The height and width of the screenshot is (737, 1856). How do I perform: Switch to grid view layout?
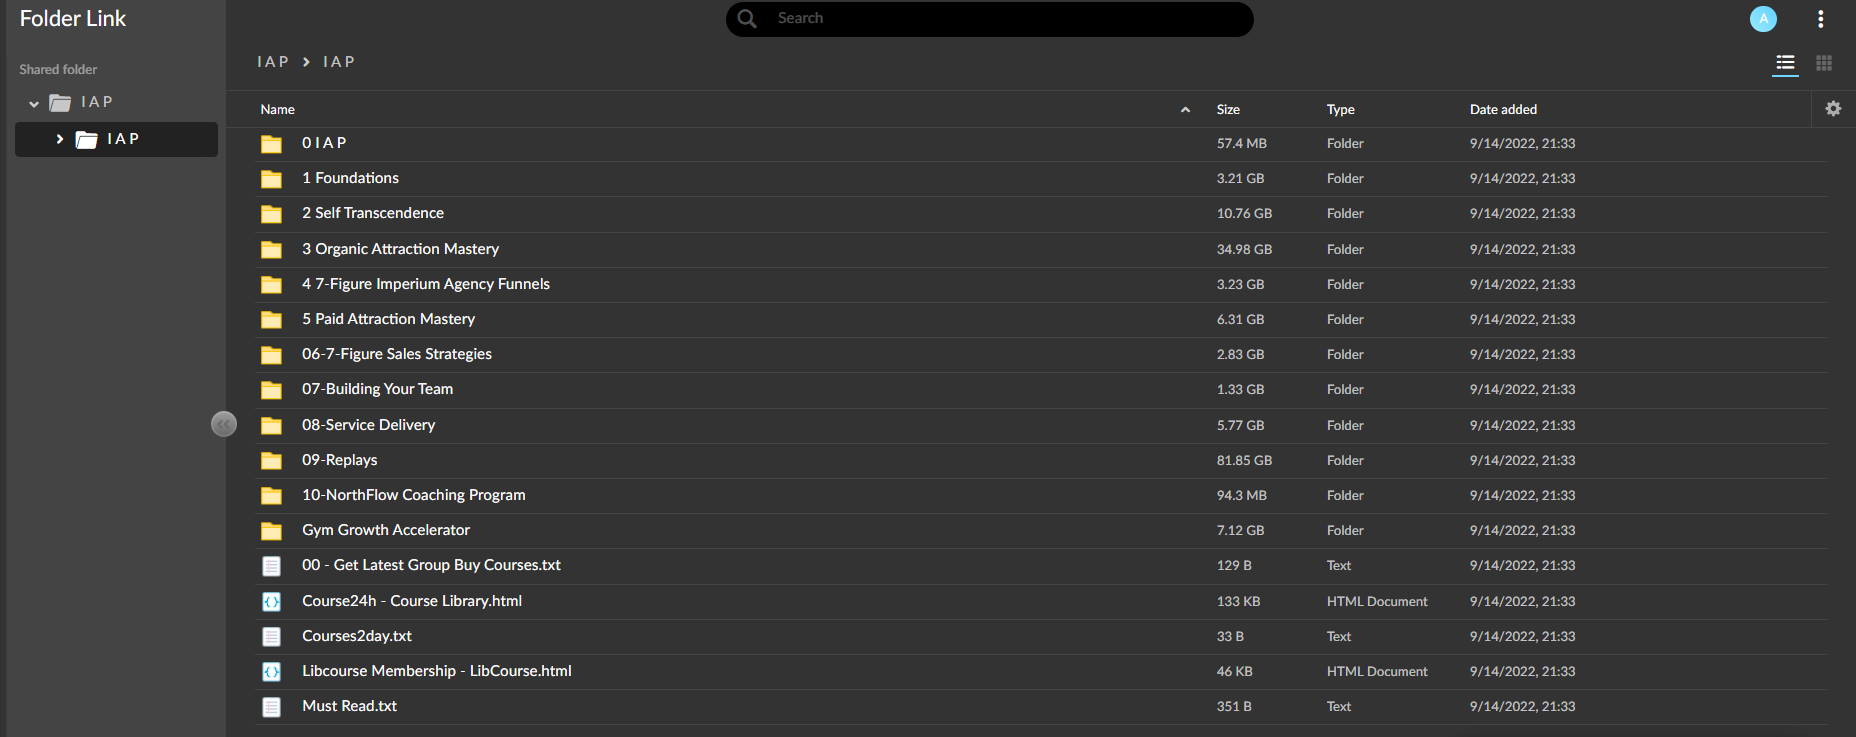click(x=1824, y=63)
